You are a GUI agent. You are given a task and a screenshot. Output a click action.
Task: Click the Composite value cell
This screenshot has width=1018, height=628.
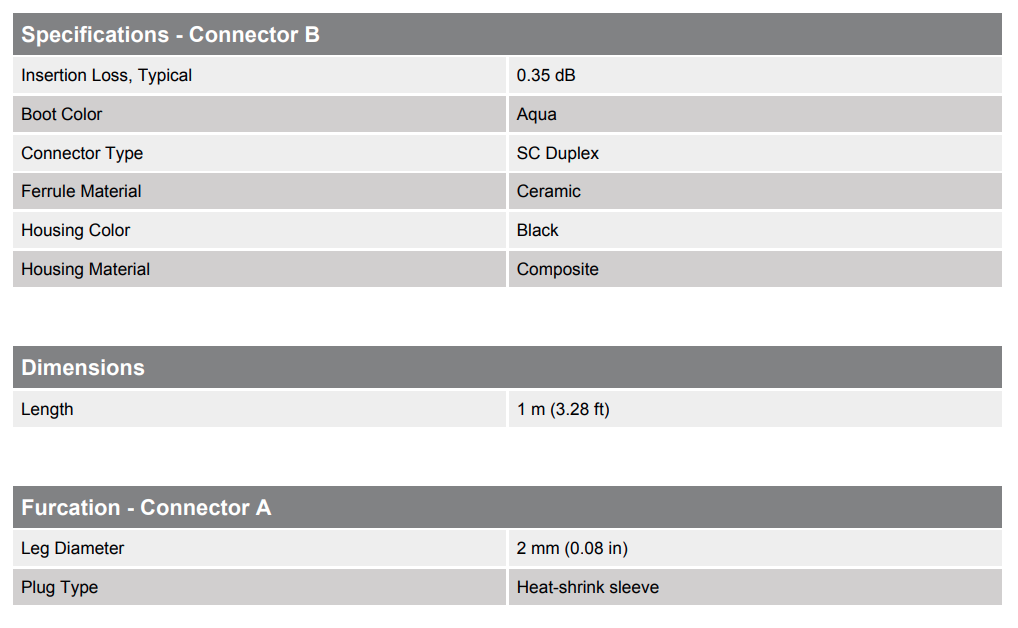coord(755,269)
